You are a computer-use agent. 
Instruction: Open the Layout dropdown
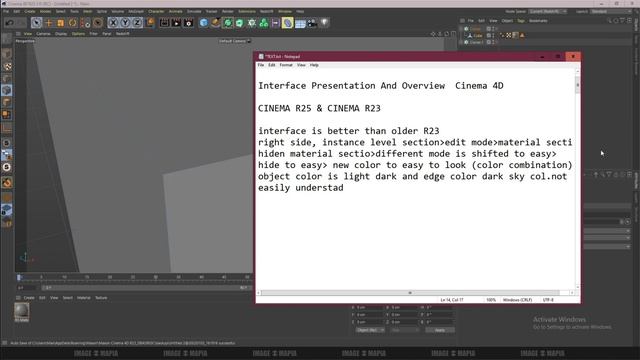(x=610, y=11)
